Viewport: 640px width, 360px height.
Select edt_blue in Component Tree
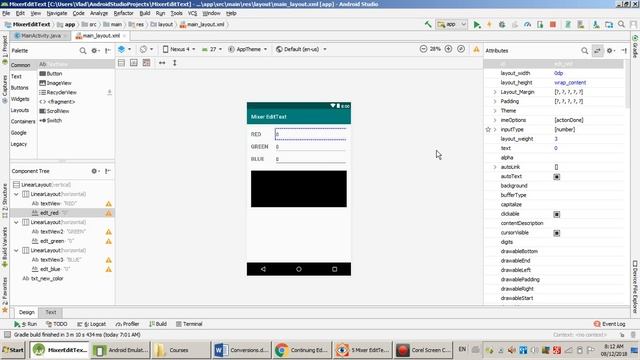(50, 269)
